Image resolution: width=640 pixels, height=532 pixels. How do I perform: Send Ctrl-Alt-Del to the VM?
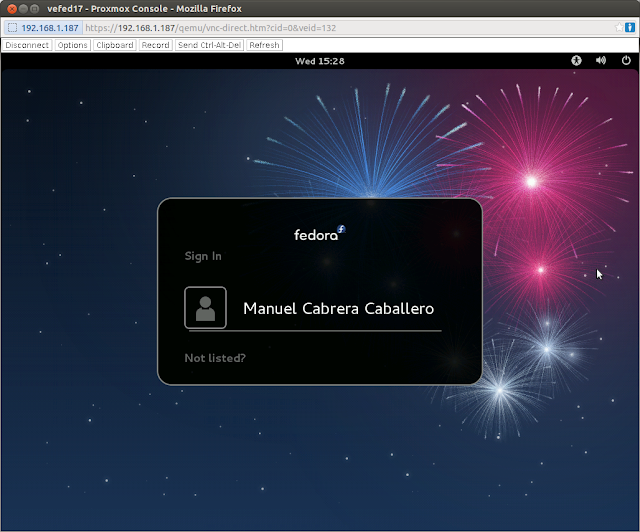(209, 45)
